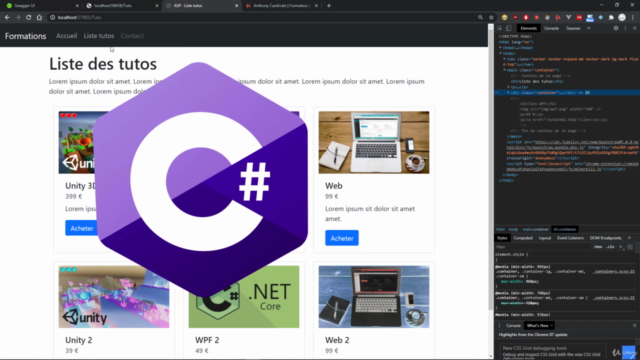The width and height of the screenshot is (640, 360).
Task: Select body in the DevTools breadcrumb
Action: click(513, 229)
